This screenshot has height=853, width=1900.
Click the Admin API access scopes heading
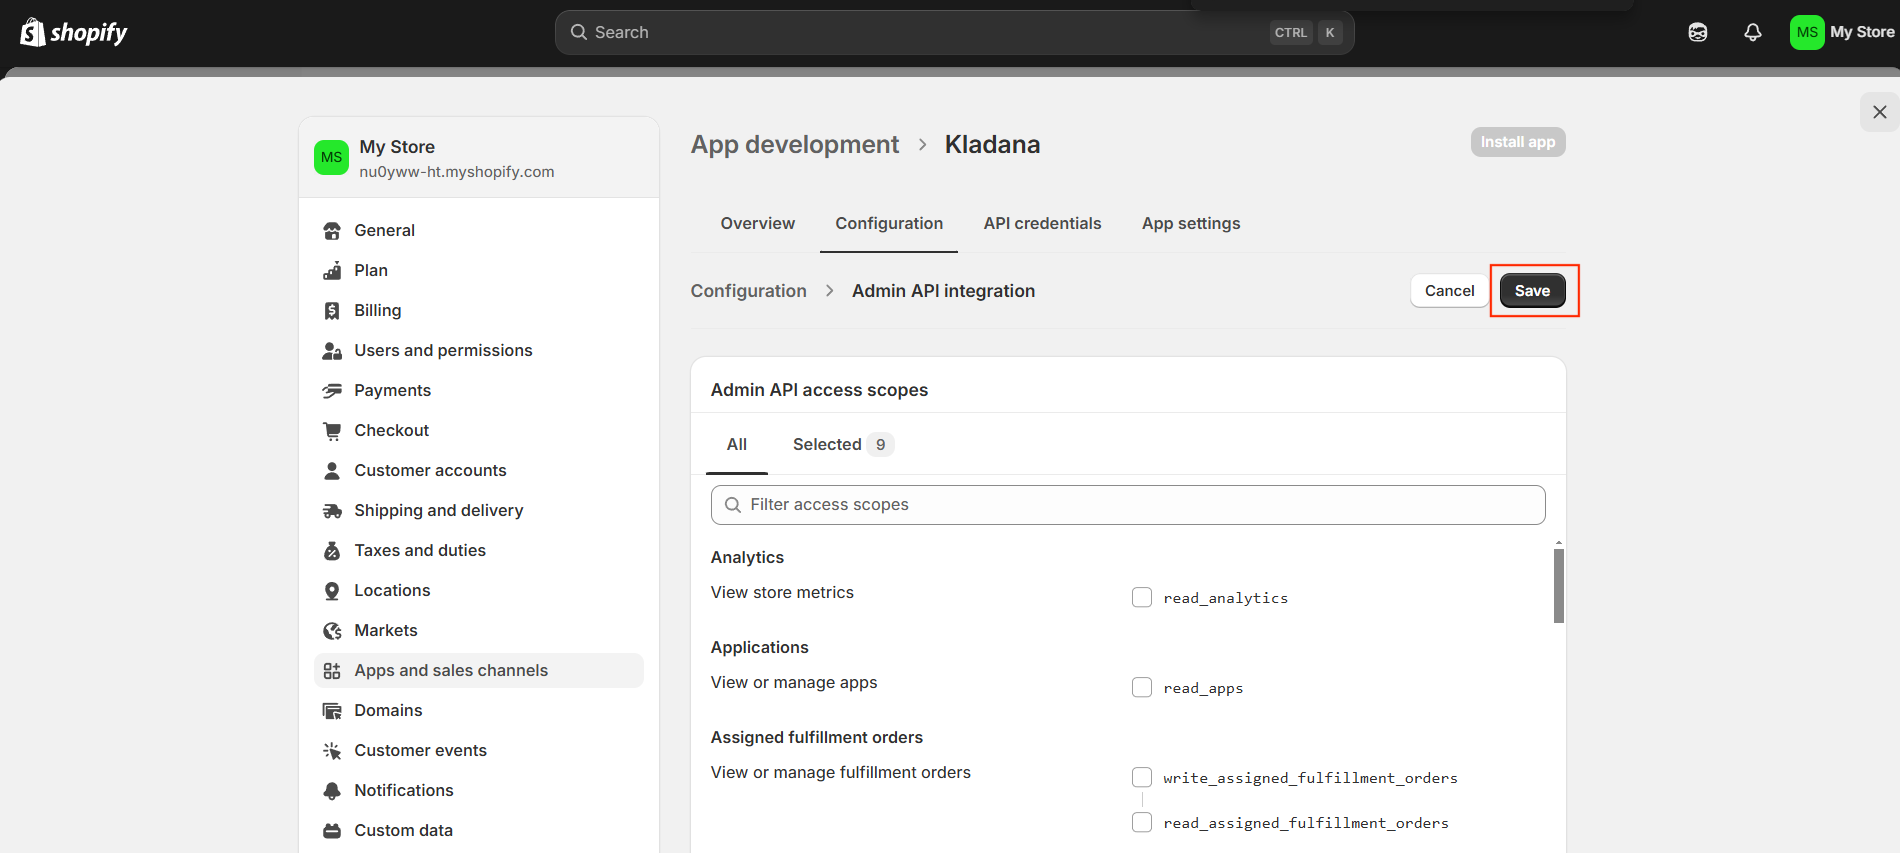click(x=819, y=390)
